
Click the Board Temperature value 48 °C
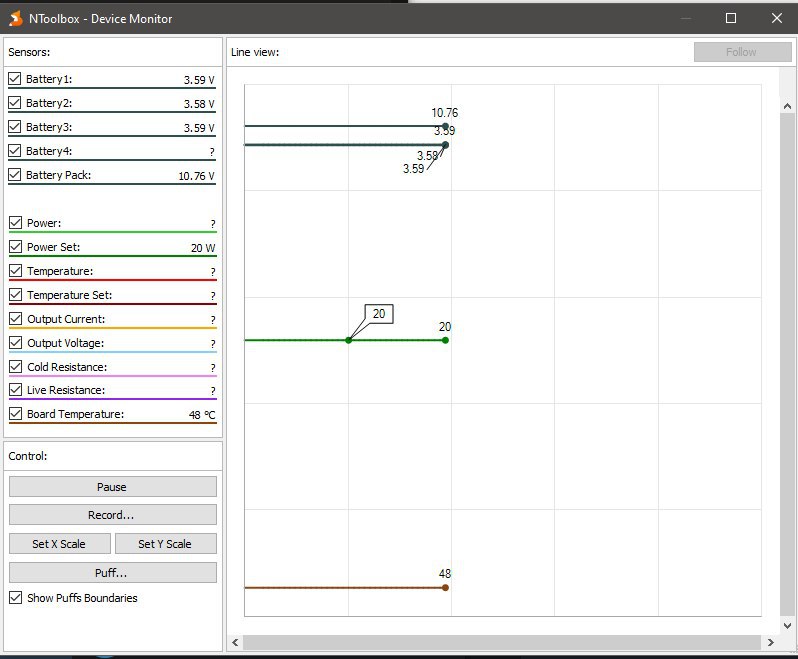click(x=202, y=415)
